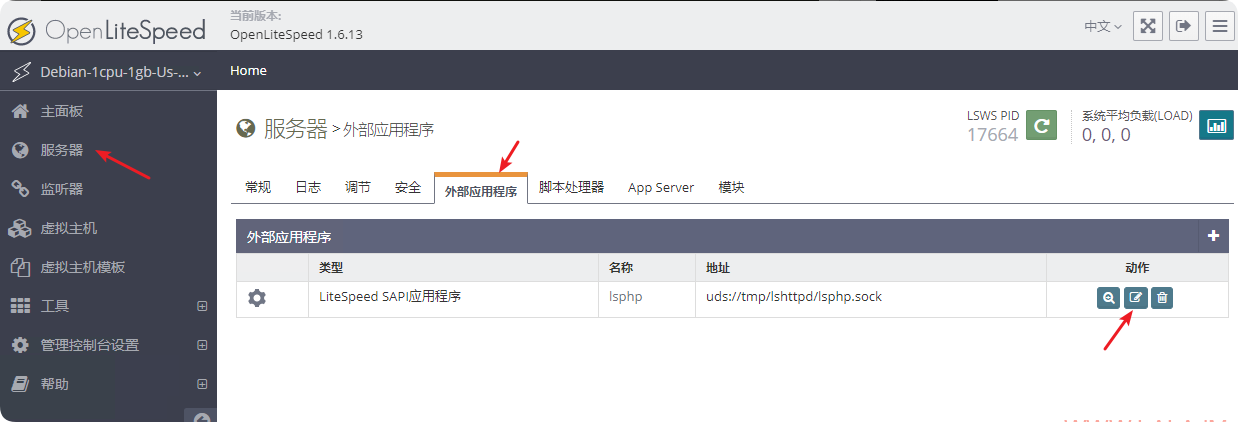This screenshot has width=1238, height=422.
Task: Delete lsphp with the trash icon
Action: click(1161, 297)
